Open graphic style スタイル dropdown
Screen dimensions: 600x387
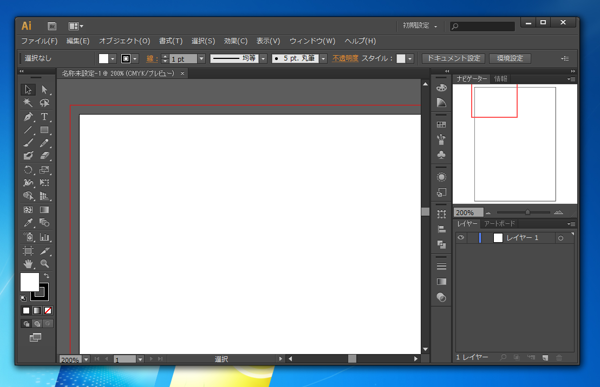[410, 59]
